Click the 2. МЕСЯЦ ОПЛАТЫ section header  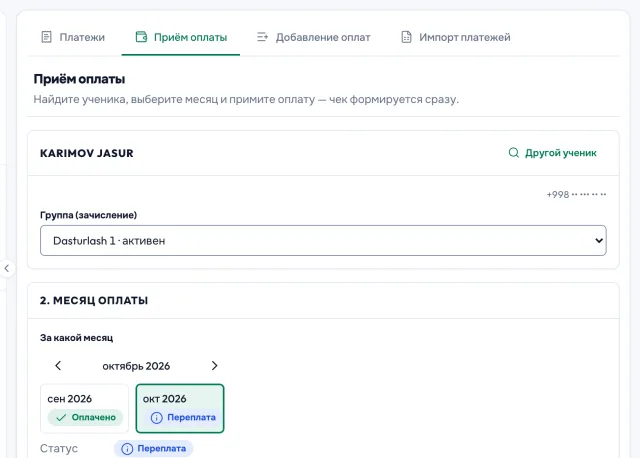94,300
